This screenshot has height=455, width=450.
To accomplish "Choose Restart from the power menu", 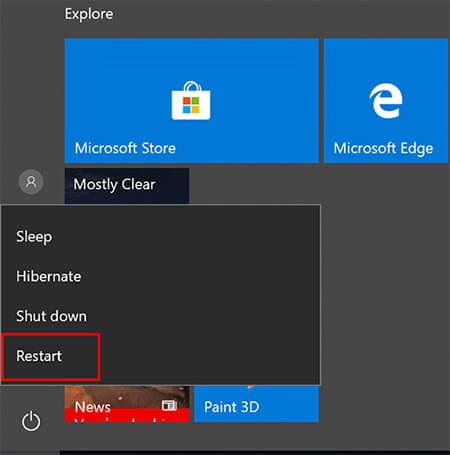I will click(161, 356).
